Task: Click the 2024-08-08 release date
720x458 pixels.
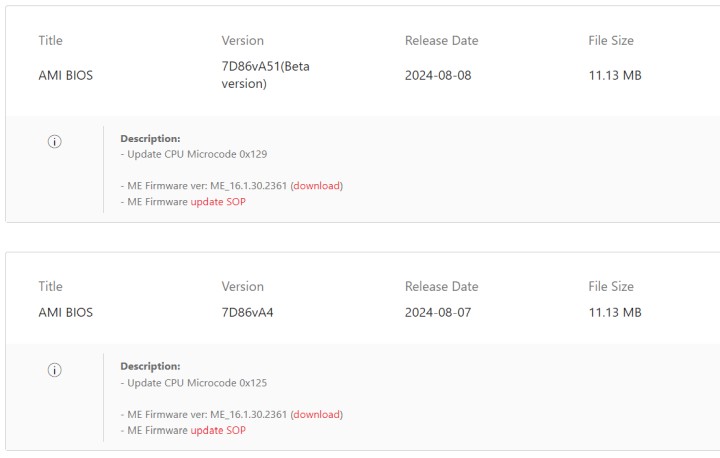Action: (x=437, y=75)
